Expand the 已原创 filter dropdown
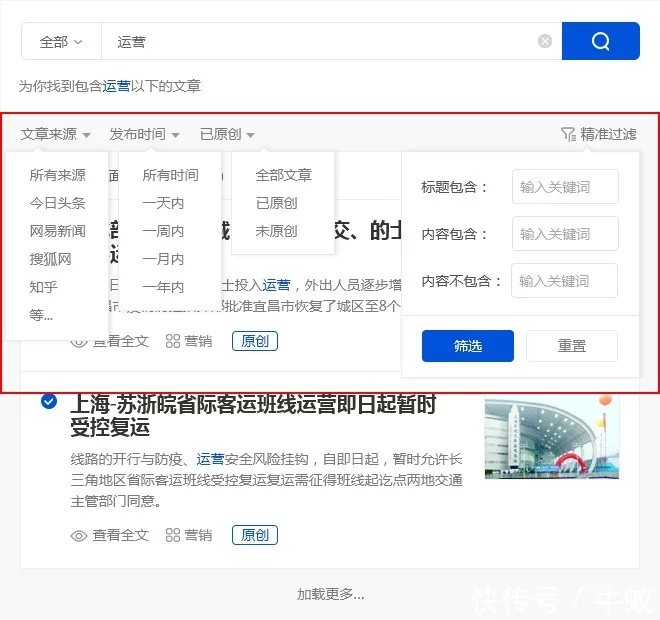Viewport: 660px width, 620px height. (x=227, y=134)
